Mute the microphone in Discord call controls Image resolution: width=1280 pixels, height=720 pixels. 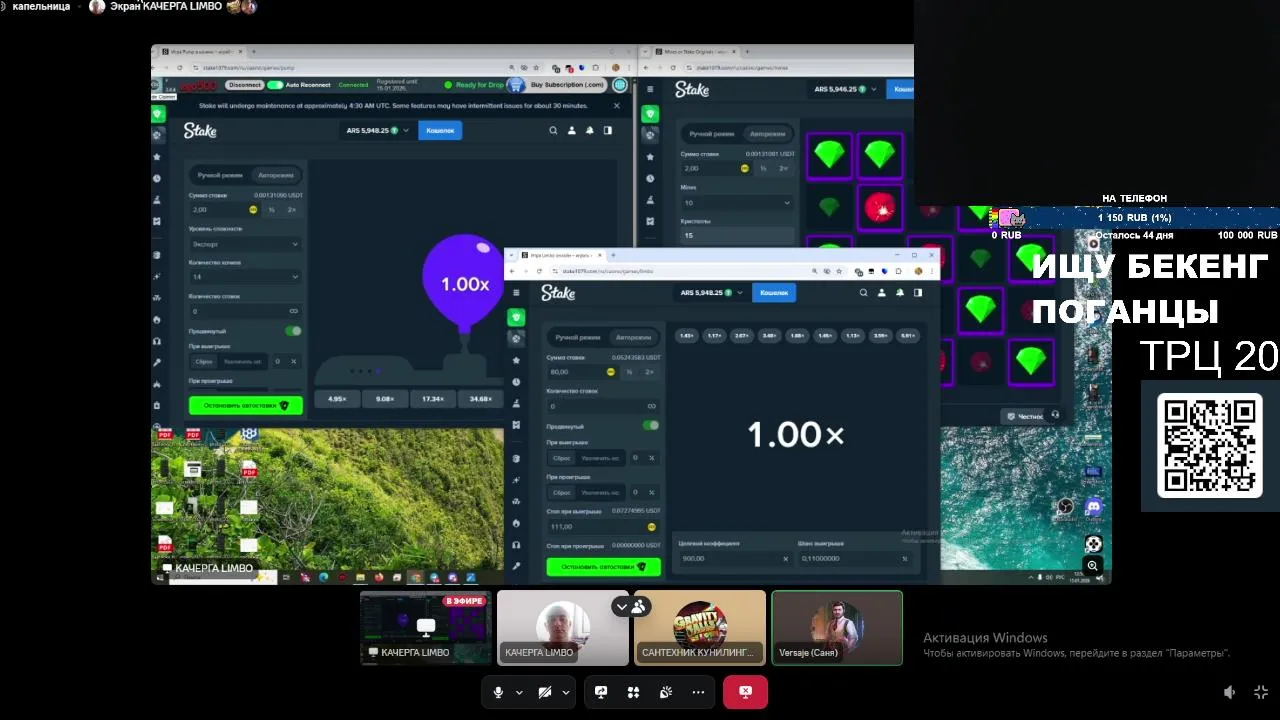tap(498, 692)
